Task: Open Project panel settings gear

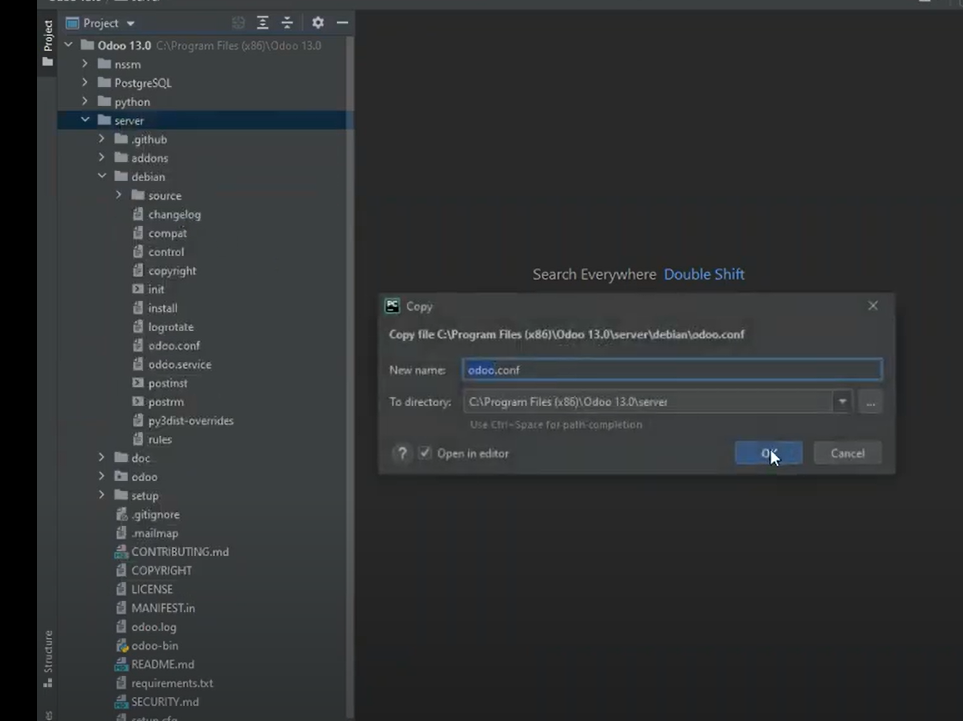Action: point(318,23)
